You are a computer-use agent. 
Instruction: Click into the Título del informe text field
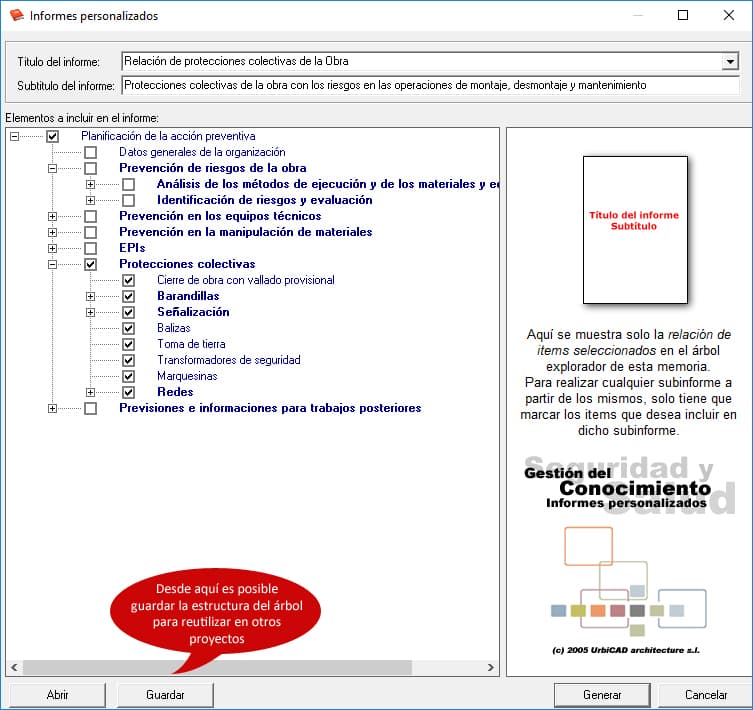point(422,61)
